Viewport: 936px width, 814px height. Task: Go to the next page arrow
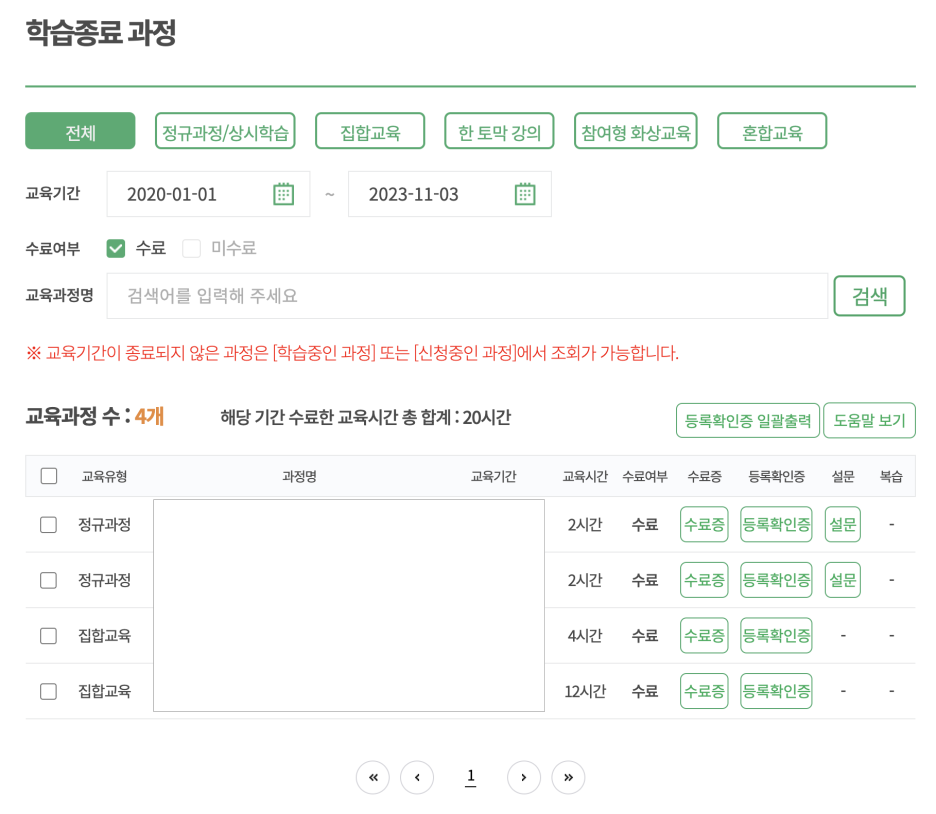pos(524,777)
